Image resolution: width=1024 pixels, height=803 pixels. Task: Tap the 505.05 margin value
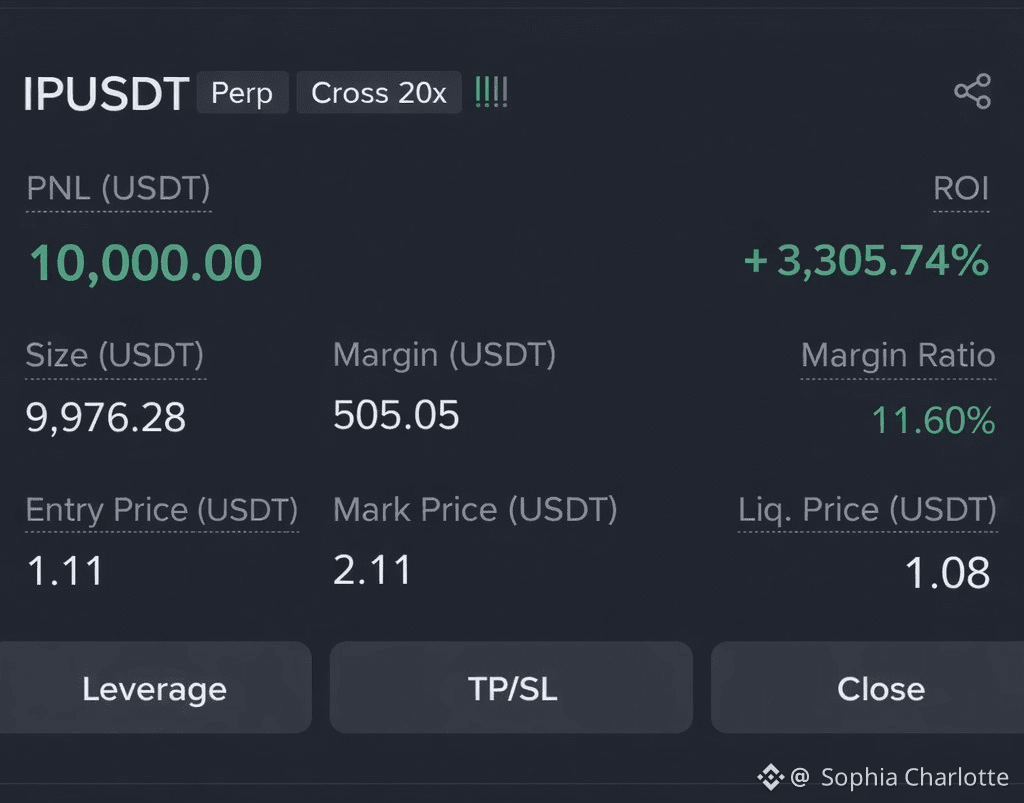point(396,415)
